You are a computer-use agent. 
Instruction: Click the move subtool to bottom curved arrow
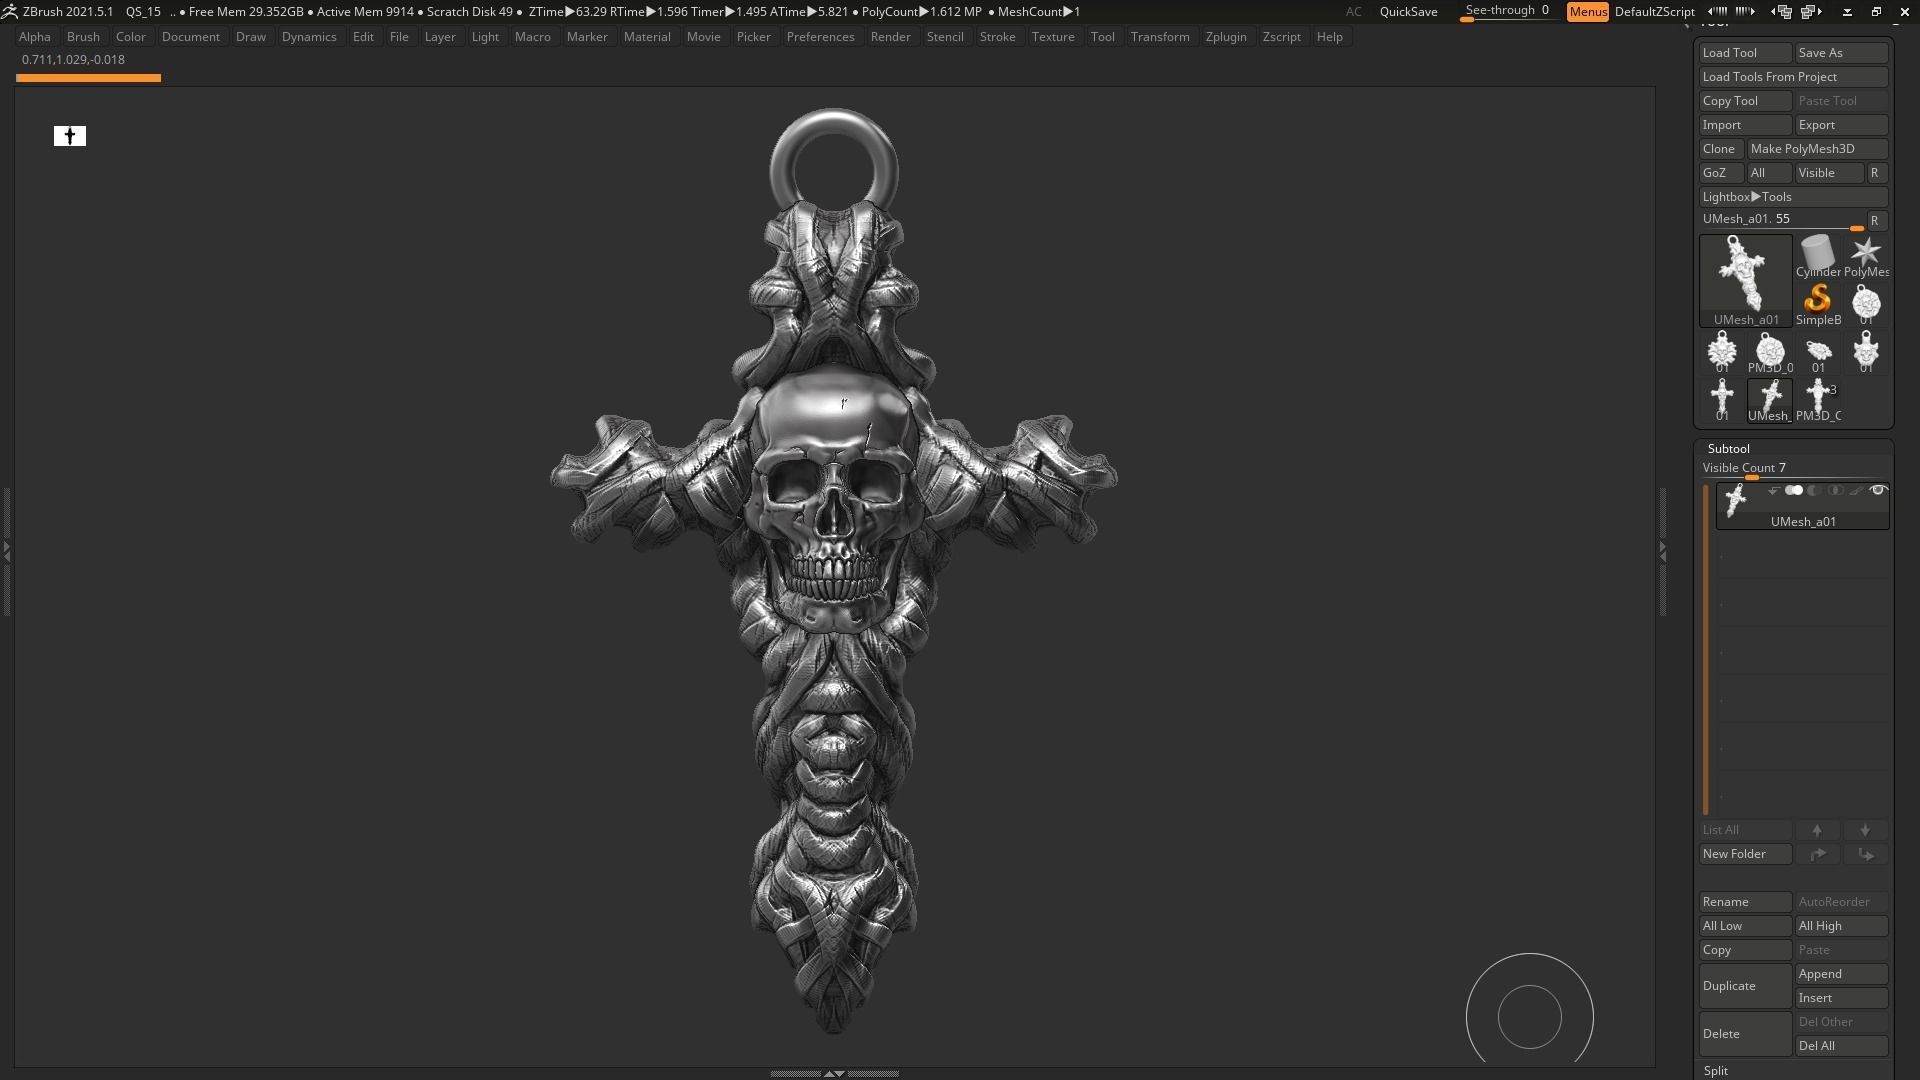click(1865, 854)
